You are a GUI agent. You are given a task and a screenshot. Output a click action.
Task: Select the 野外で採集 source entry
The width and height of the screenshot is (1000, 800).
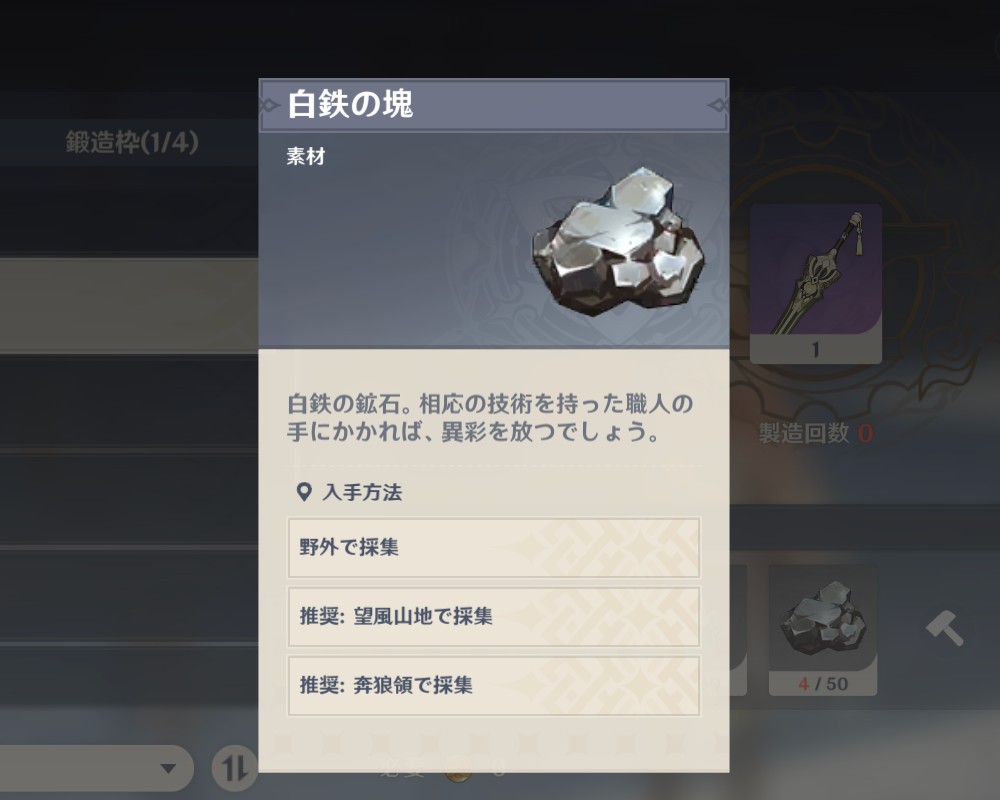(494, 548)
